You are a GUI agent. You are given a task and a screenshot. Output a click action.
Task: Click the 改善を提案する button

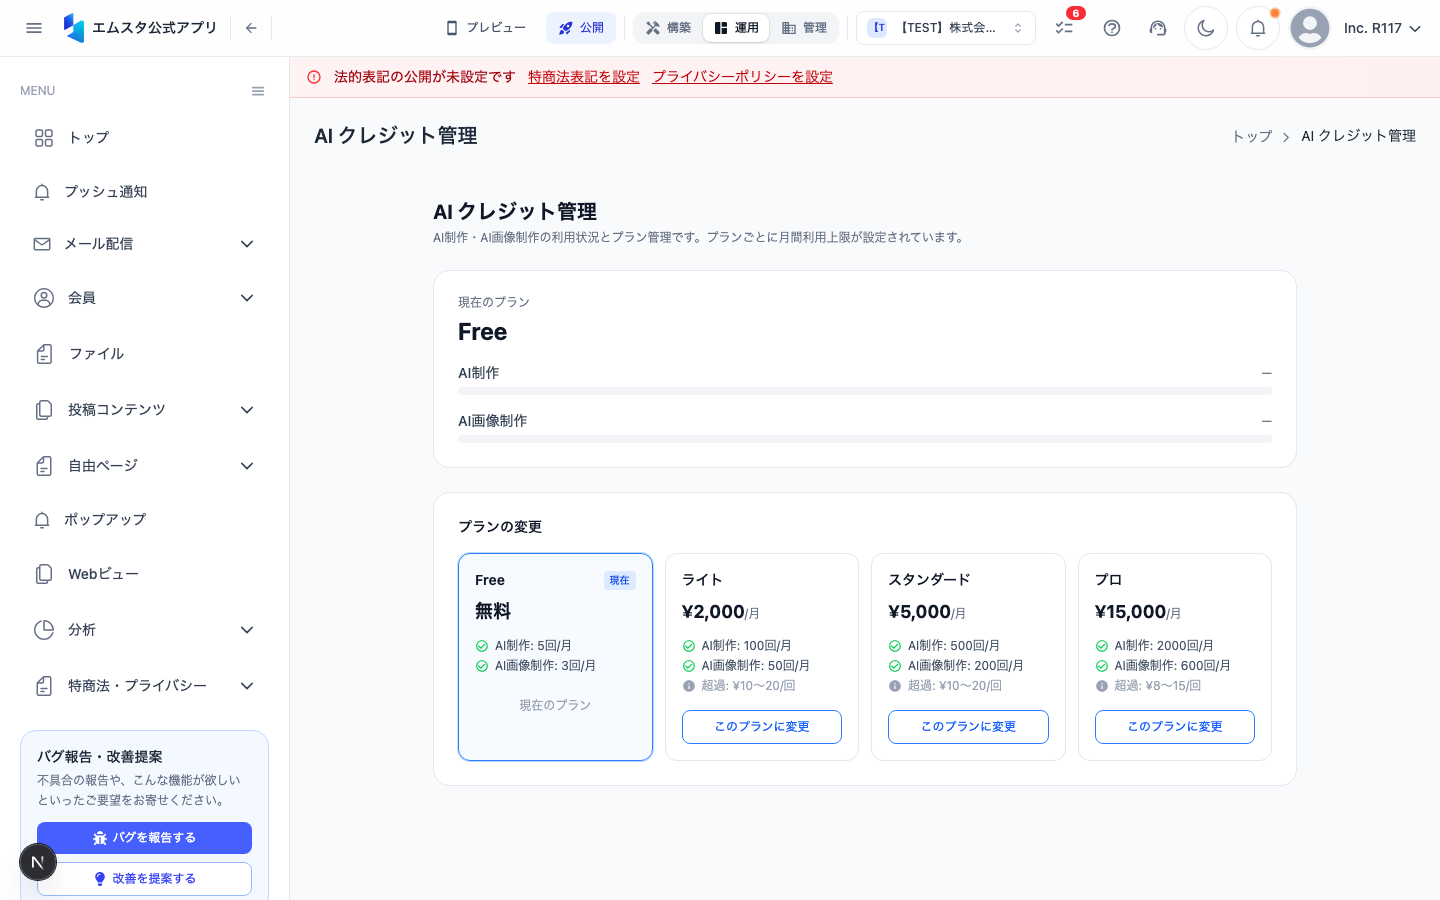[x=144, y=879]
